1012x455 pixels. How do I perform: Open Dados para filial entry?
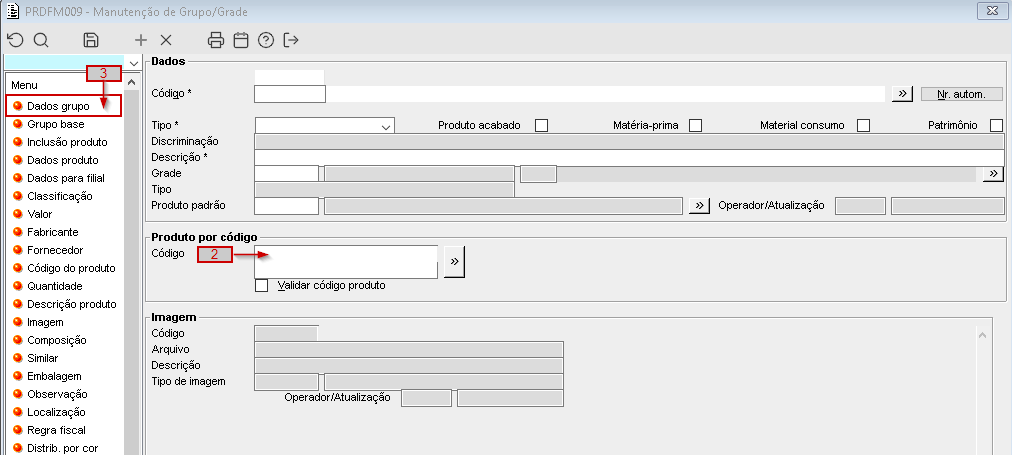coord(66,178)
